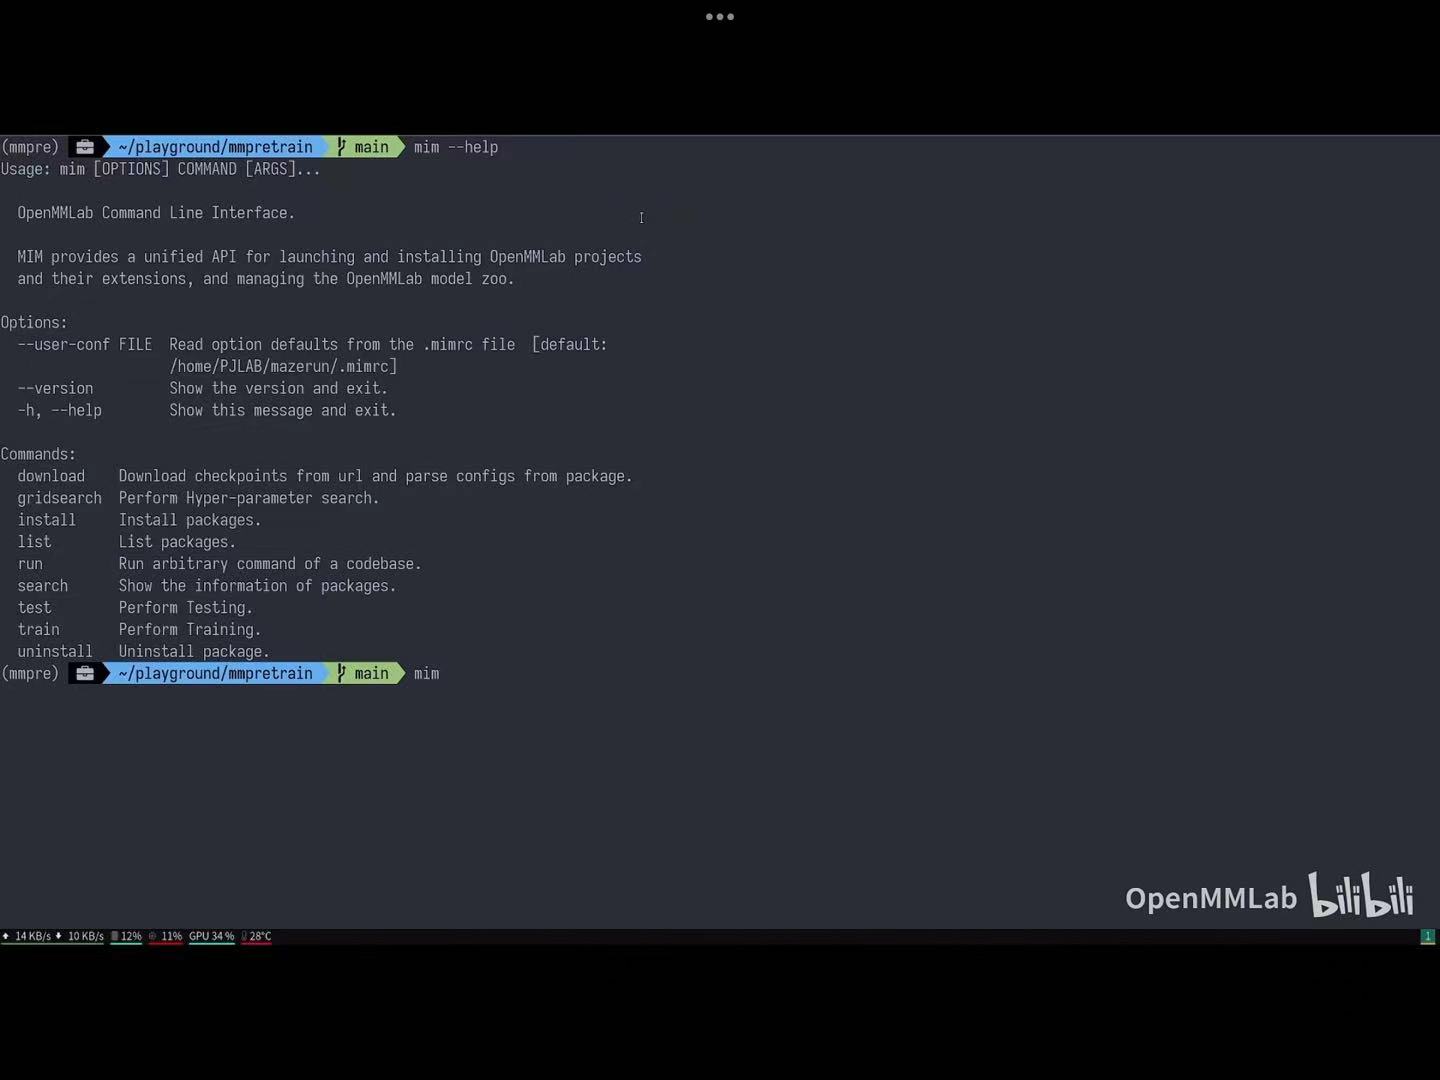Click the "test" command name
Screen dimensions: 1440x1080
coord(34,609)
